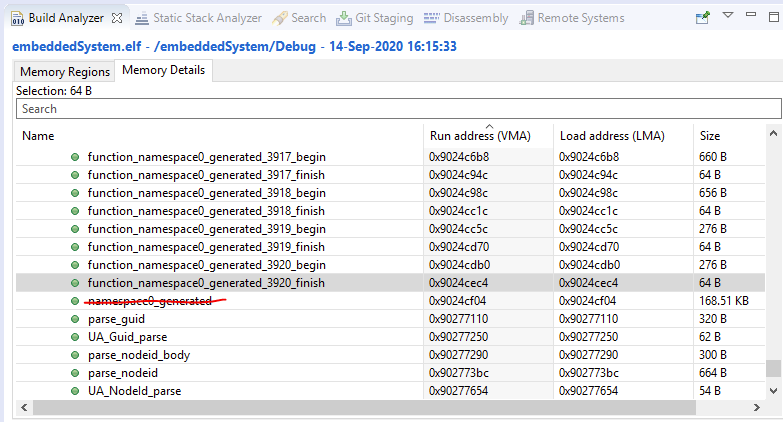Click green symbol icon next to parse_nodeid_body
The height and width of the screenshot is (422, 783).
point(75,355)
